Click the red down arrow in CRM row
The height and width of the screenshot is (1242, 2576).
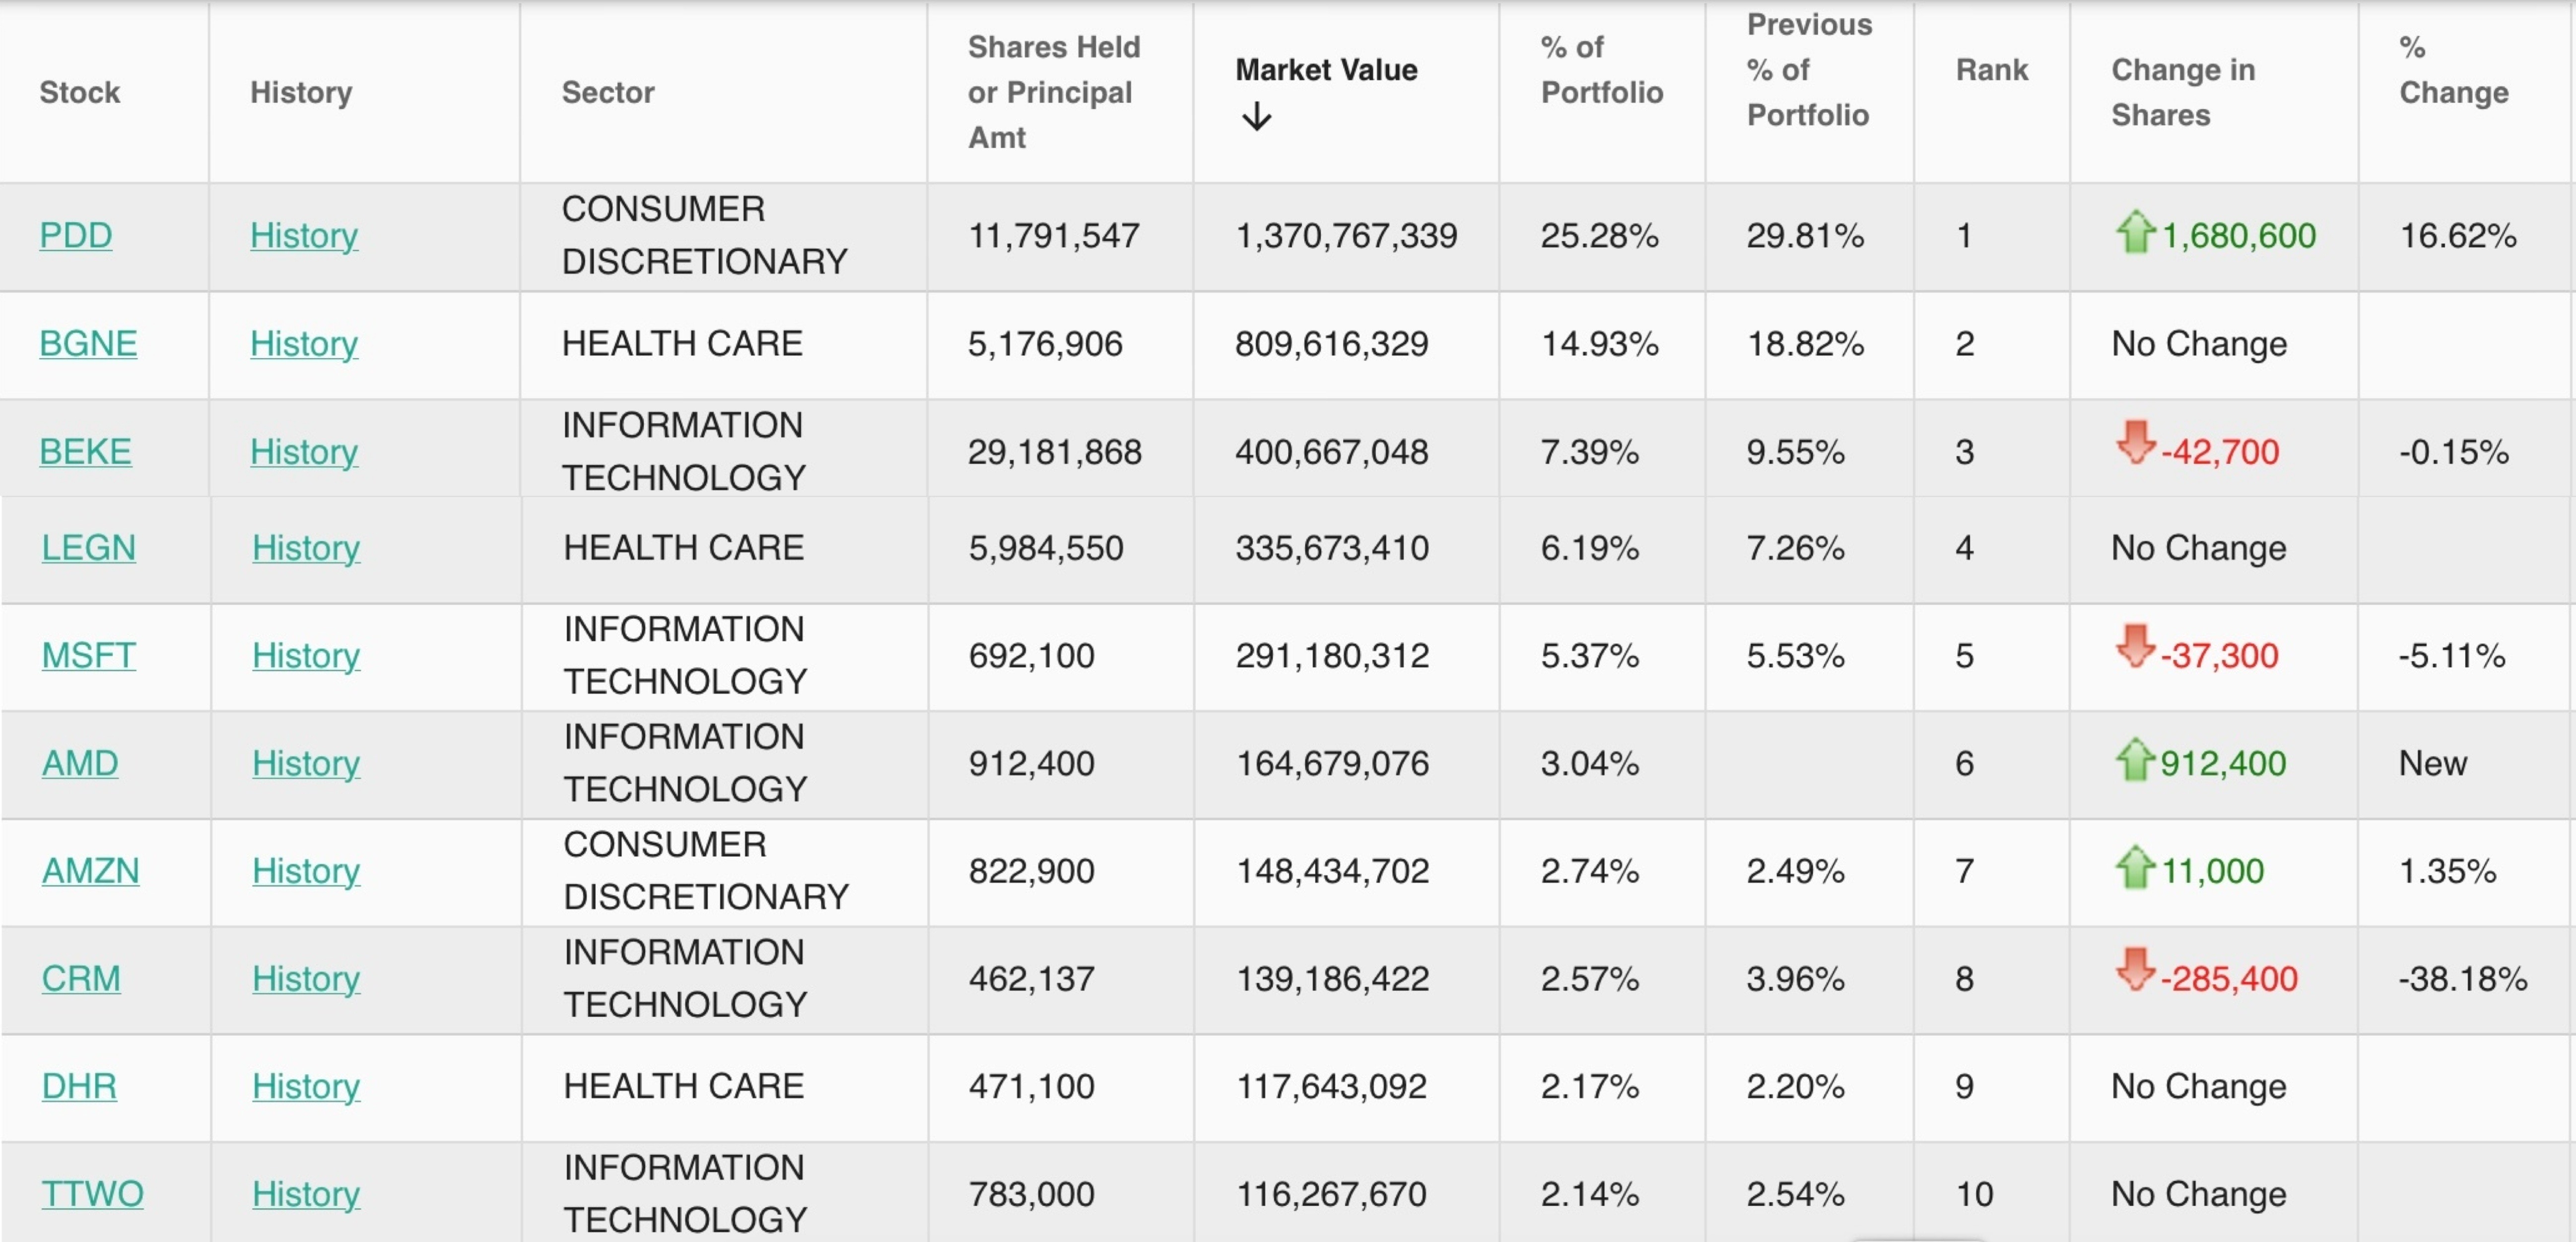click(x=2135, y=970)
